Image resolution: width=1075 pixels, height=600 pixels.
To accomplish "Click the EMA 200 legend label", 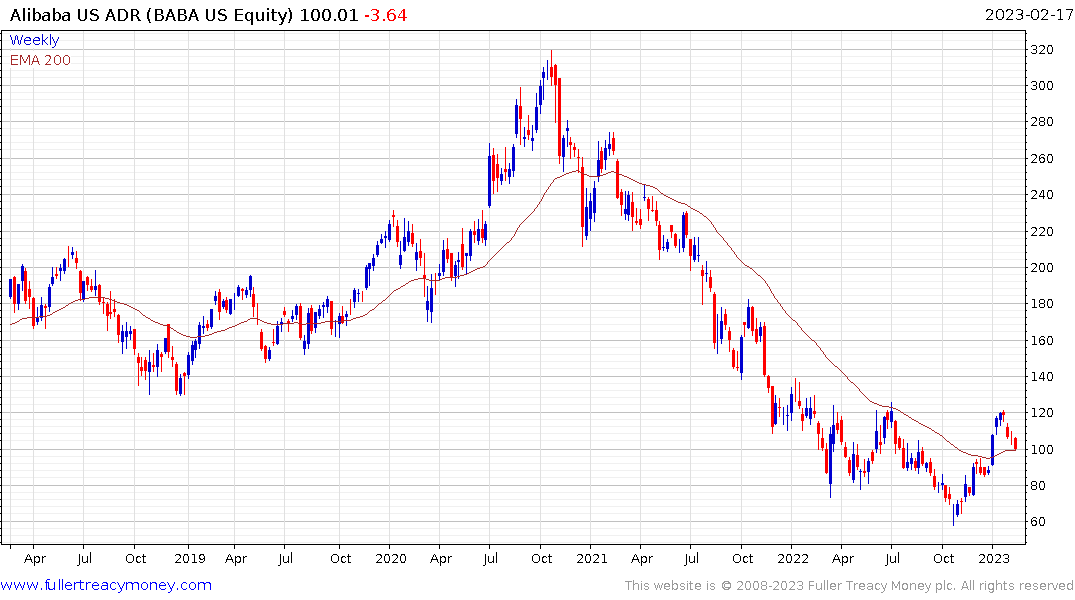I will tap(40, 60).
